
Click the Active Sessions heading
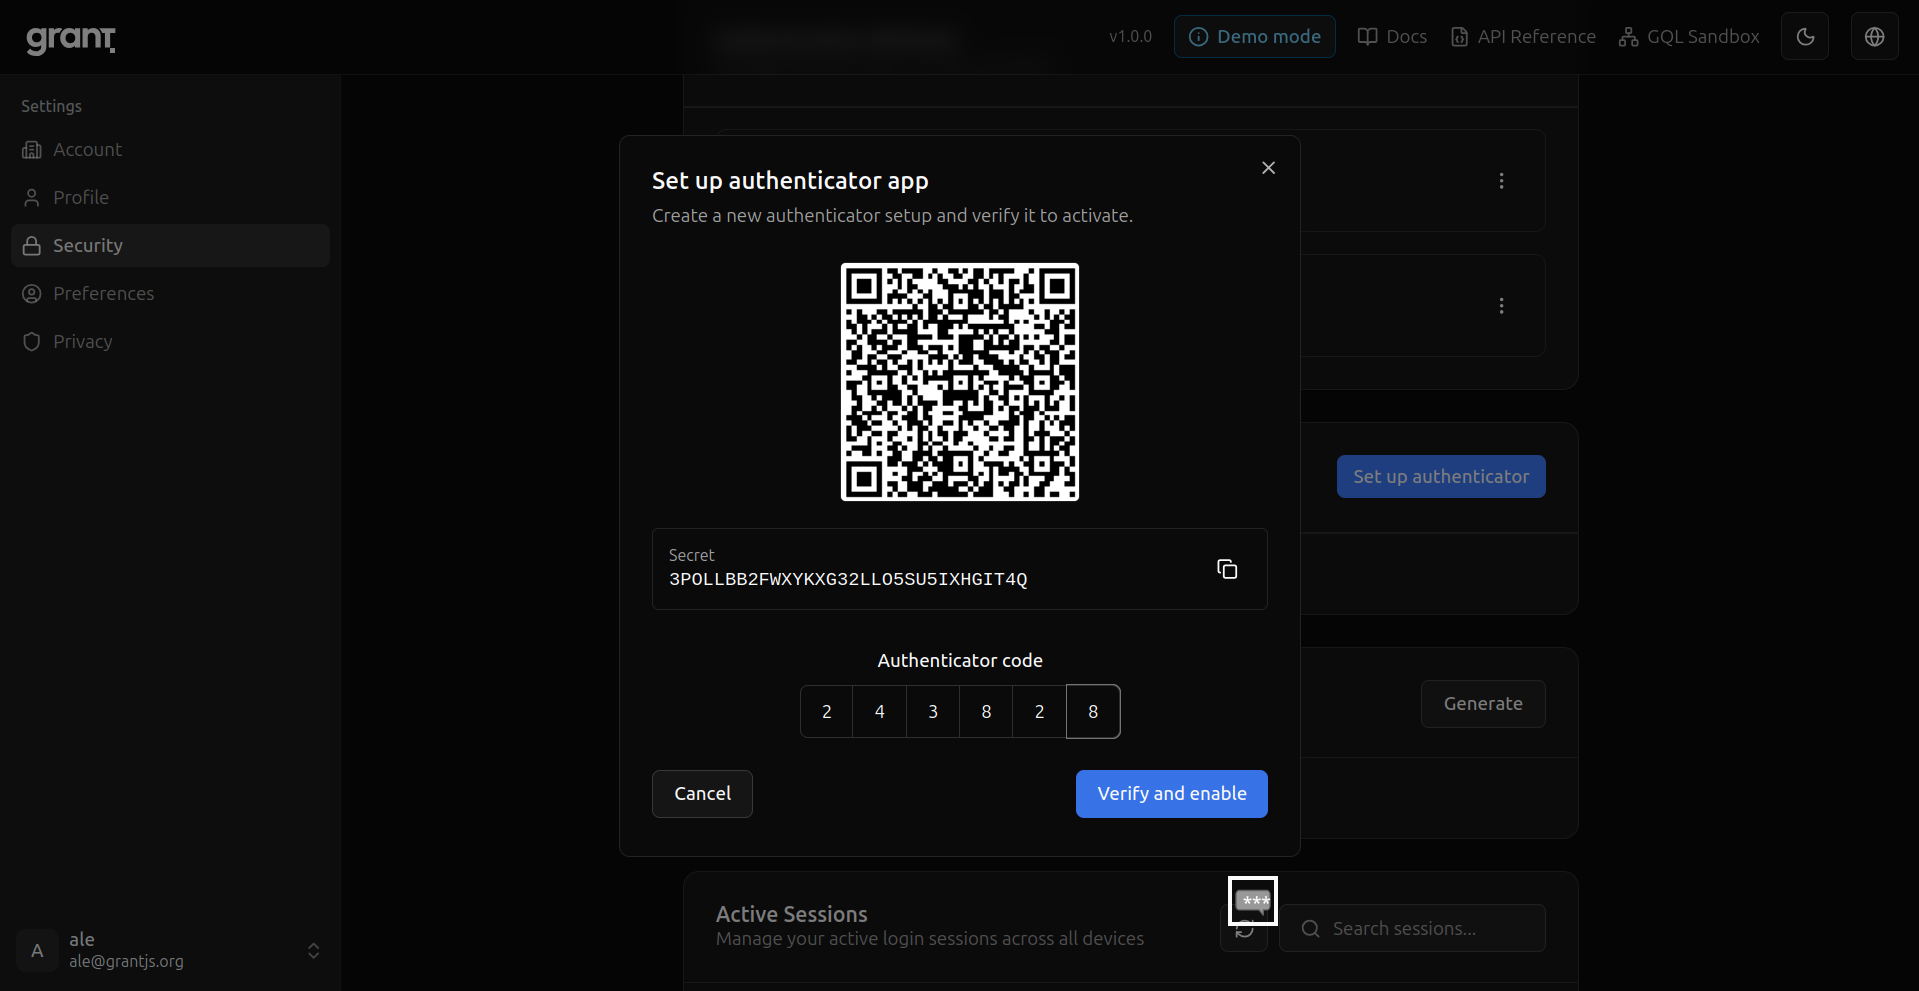point(792,914)
